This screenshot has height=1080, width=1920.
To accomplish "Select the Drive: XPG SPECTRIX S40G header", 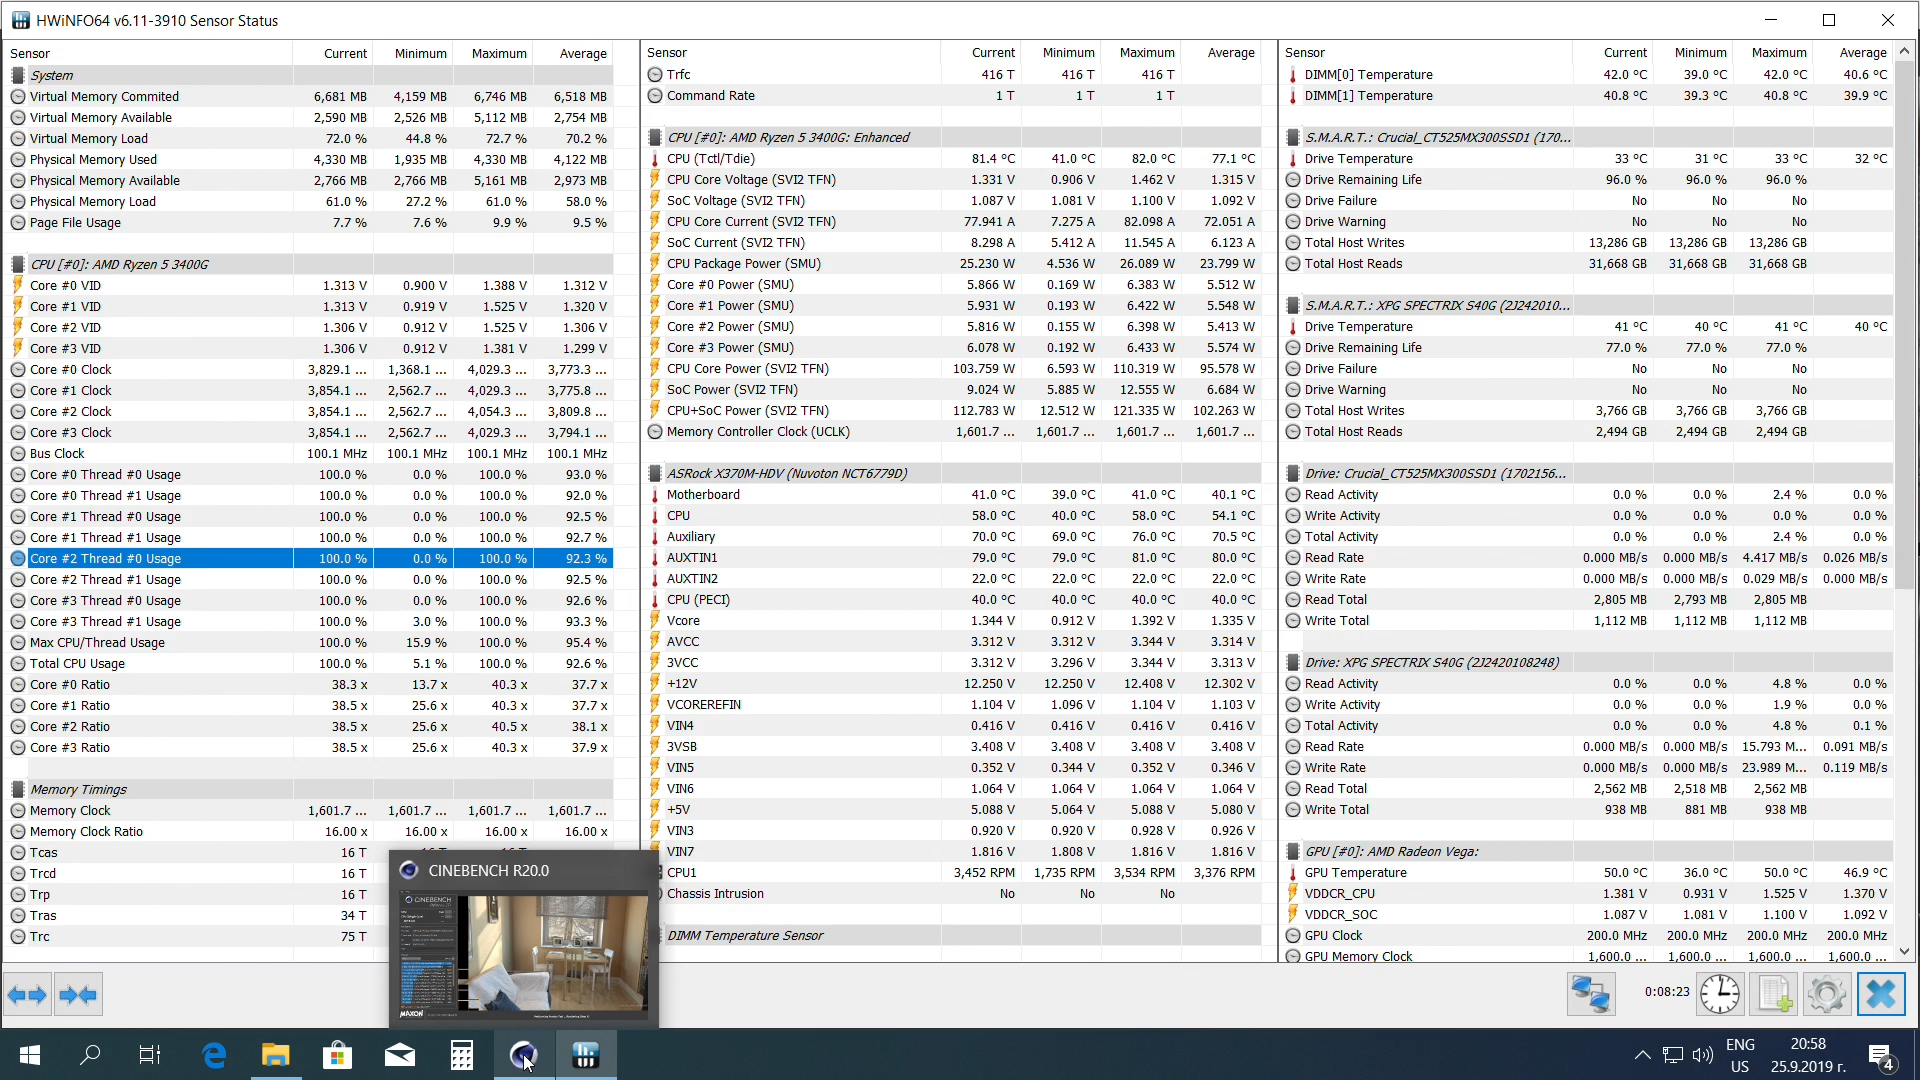I will coord(1588,662).
